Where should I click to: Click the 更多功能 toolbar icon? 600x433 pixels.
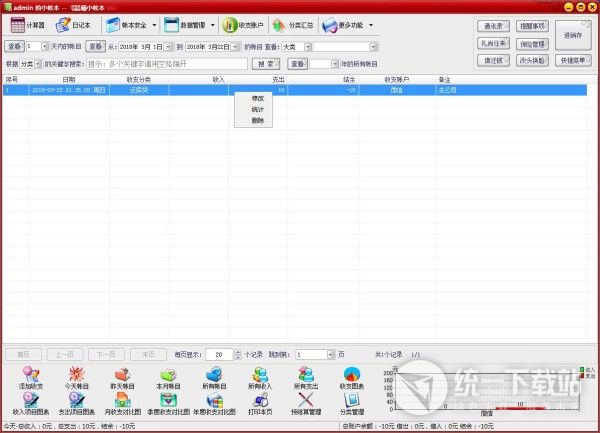(x=329, y=25)
